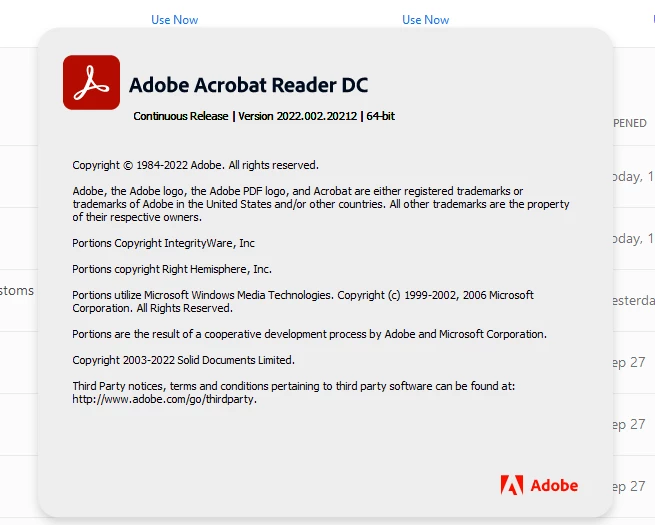The image size is (655, 525).
Task: Click the first Use Now link behind dialog
Action: pyautogui.click(x=175, y=20)
